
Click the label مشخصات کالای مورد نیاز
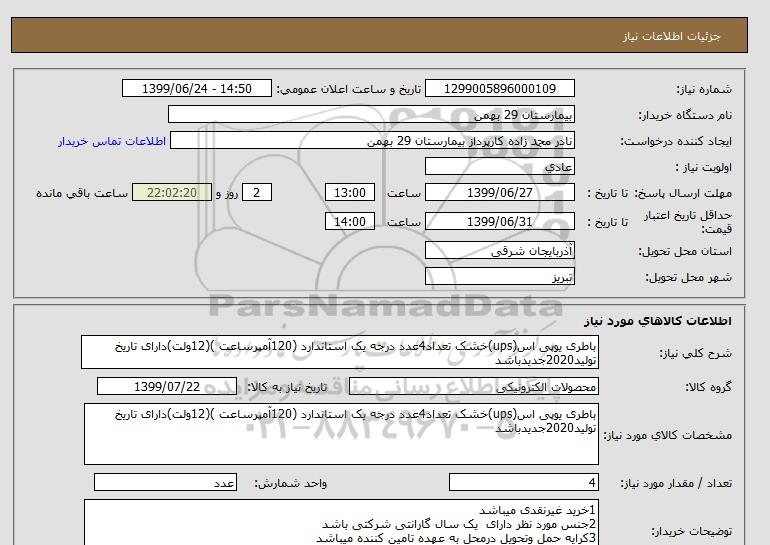click(x=667, y=435)
